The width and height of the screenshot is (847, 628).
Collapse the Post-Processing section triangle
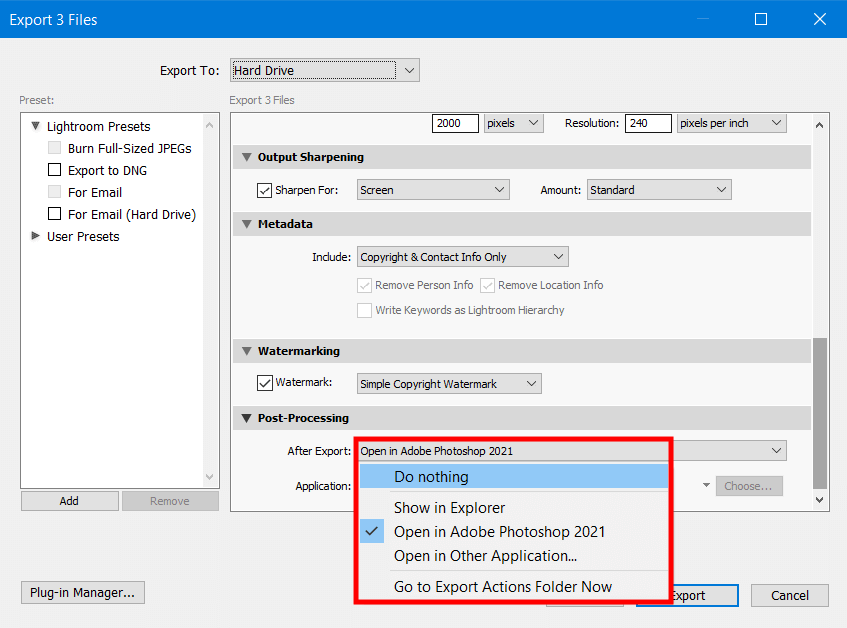coord(246,418)
